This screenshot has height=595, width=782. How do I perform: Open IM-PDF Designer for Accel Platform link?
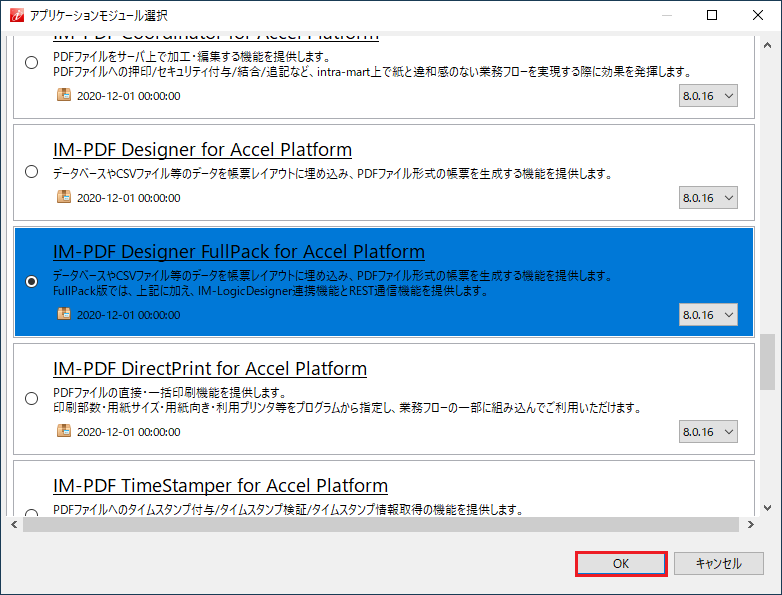coord(202,150)
